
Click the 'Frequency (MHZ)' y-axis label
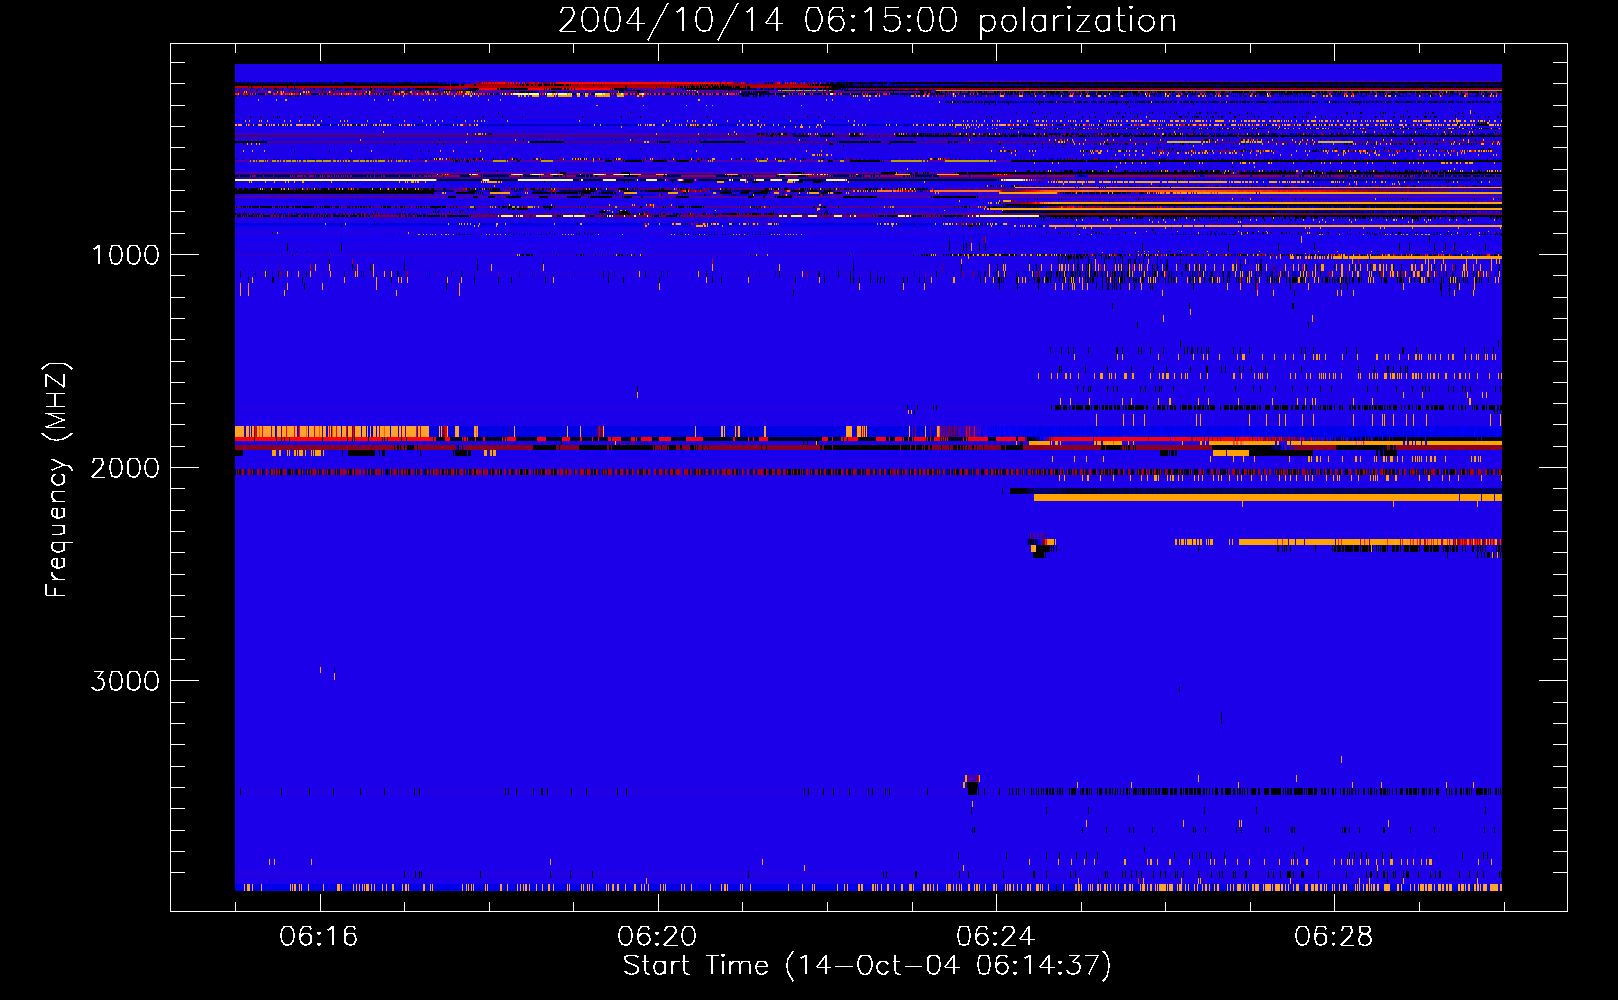pyautogui.click(x=57, y=480)
